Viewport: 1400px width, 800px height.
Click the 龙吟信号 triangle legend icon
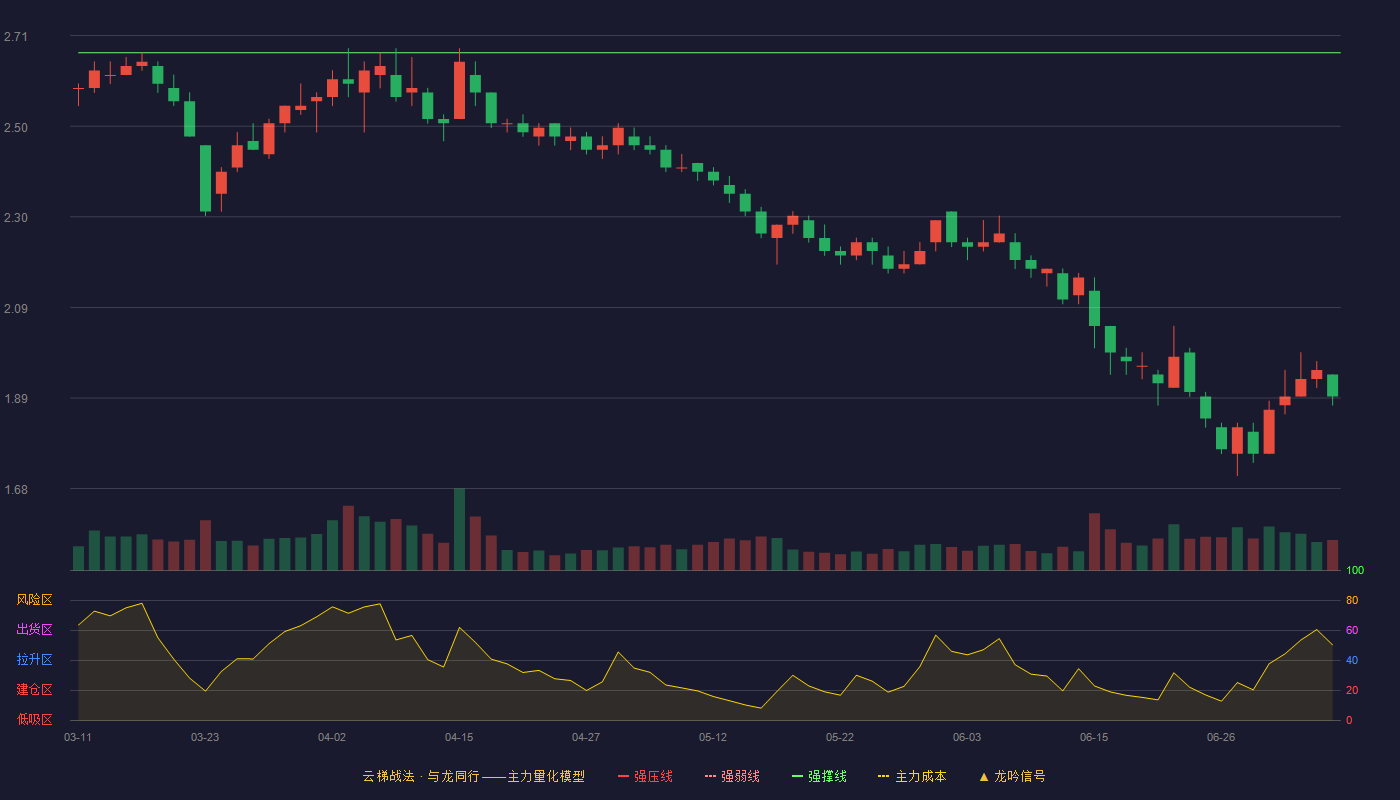point(984,776)
